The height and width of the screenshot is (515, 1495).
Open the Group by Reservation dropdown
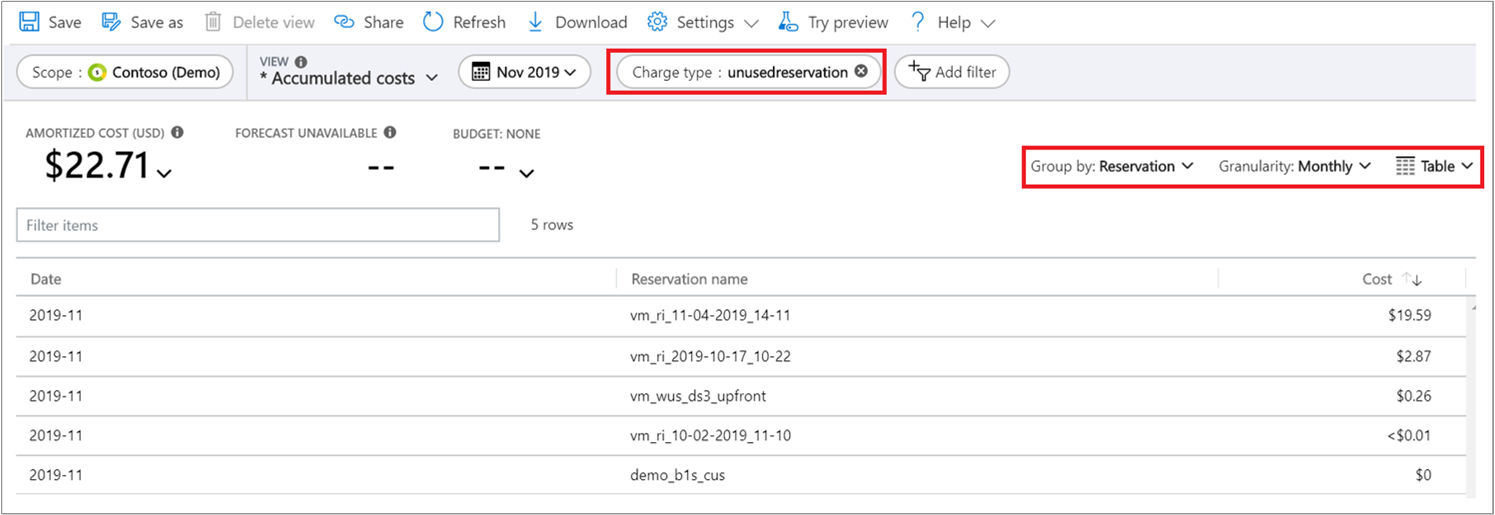pos(1112,166)
